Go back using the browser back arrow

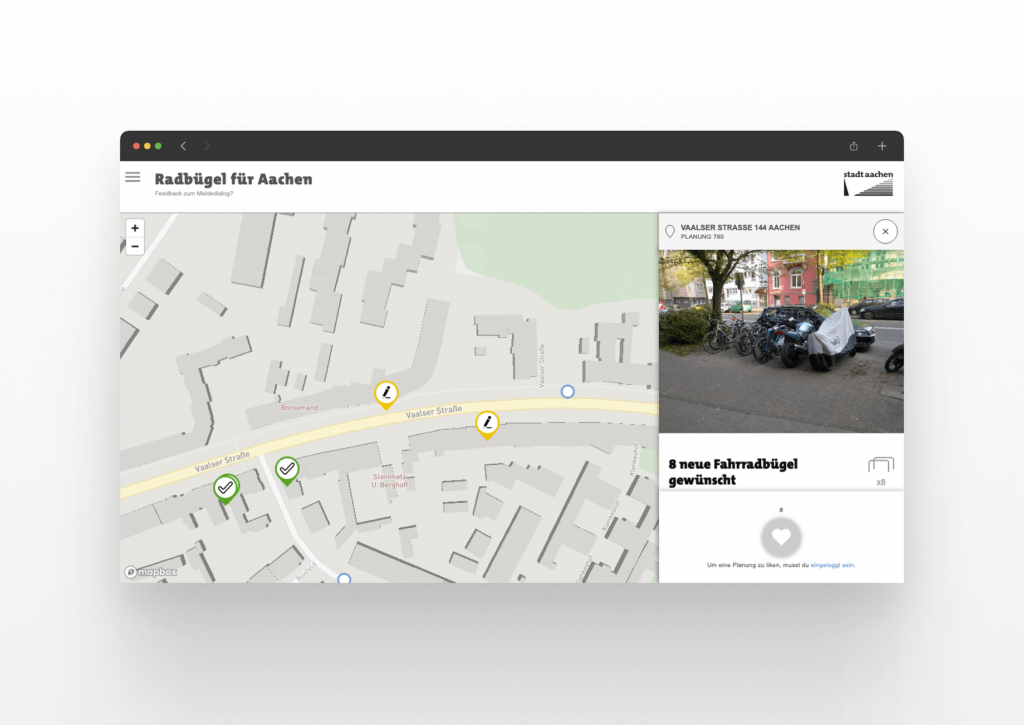pos(183,146)
